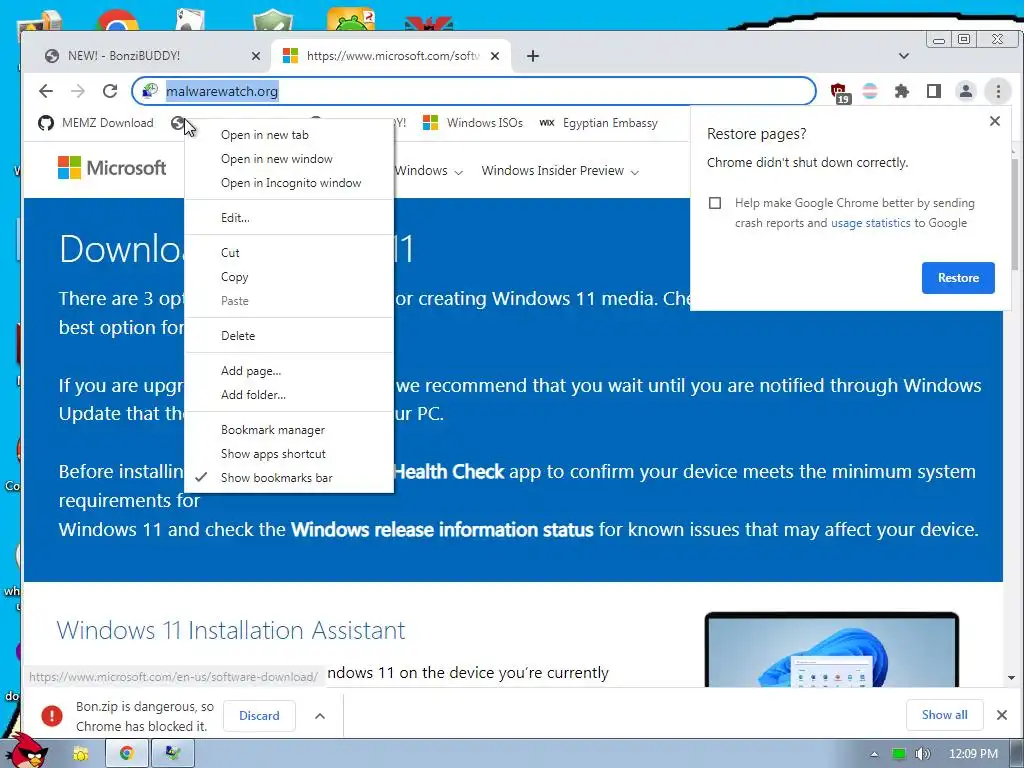Open the Chrome profile avatar
1024x768 pixels.
[965, 91]
